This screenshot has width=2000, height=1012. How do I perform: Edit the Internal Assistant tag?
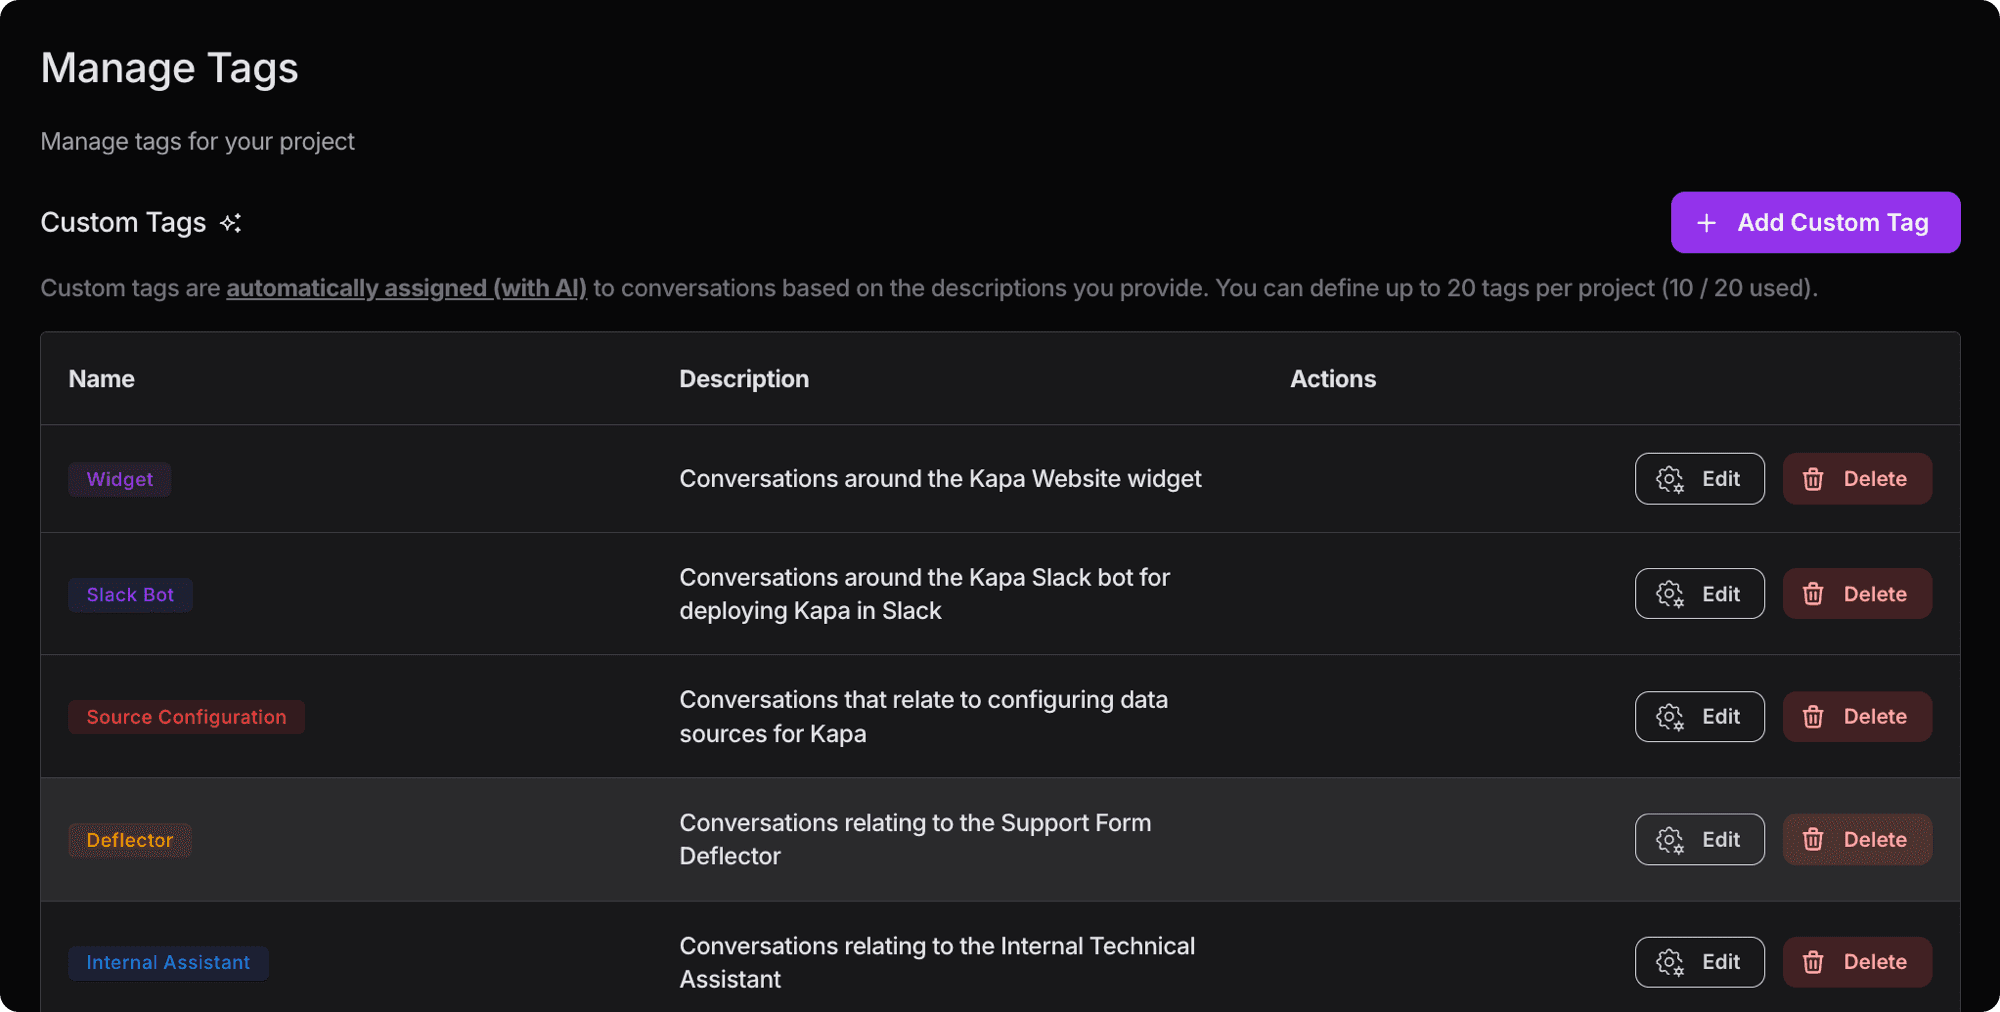click(x=1699, y=962)
